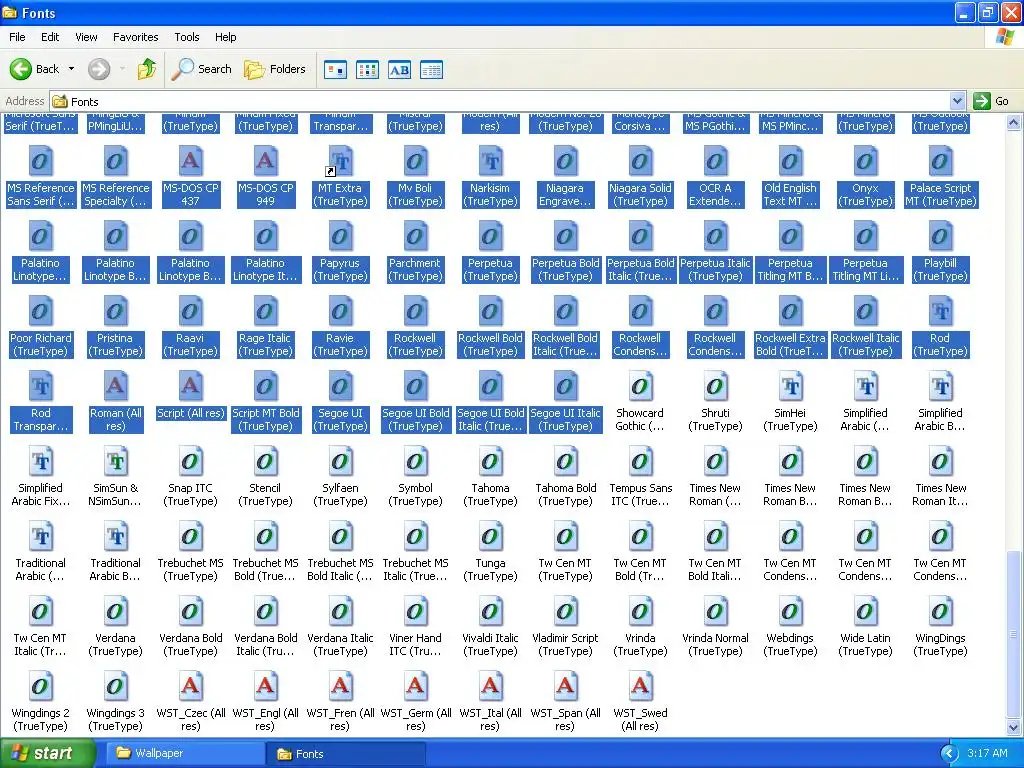This screenshot has height=768, width=1024.
Task: Open the Back history dropdown arrow
Action: coord(71,69)
